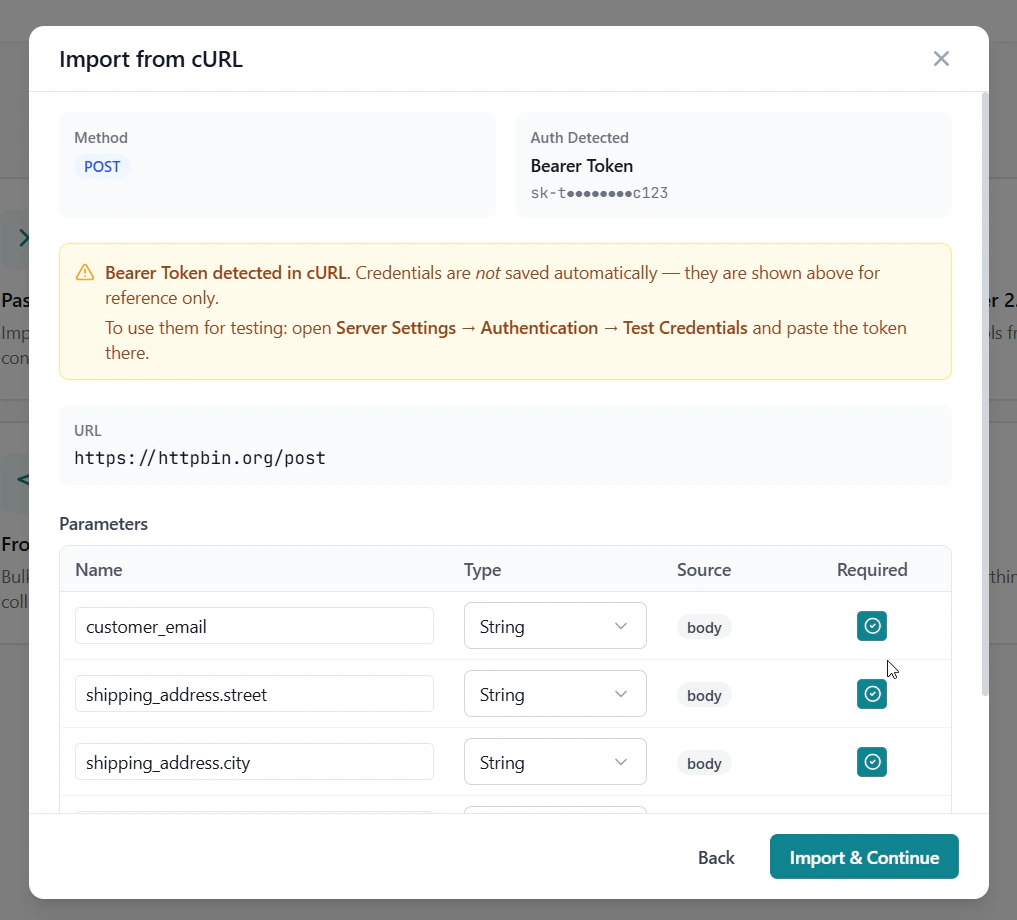
Task: Toggle required for shipping_address.street
Action: tap(872, 694)
